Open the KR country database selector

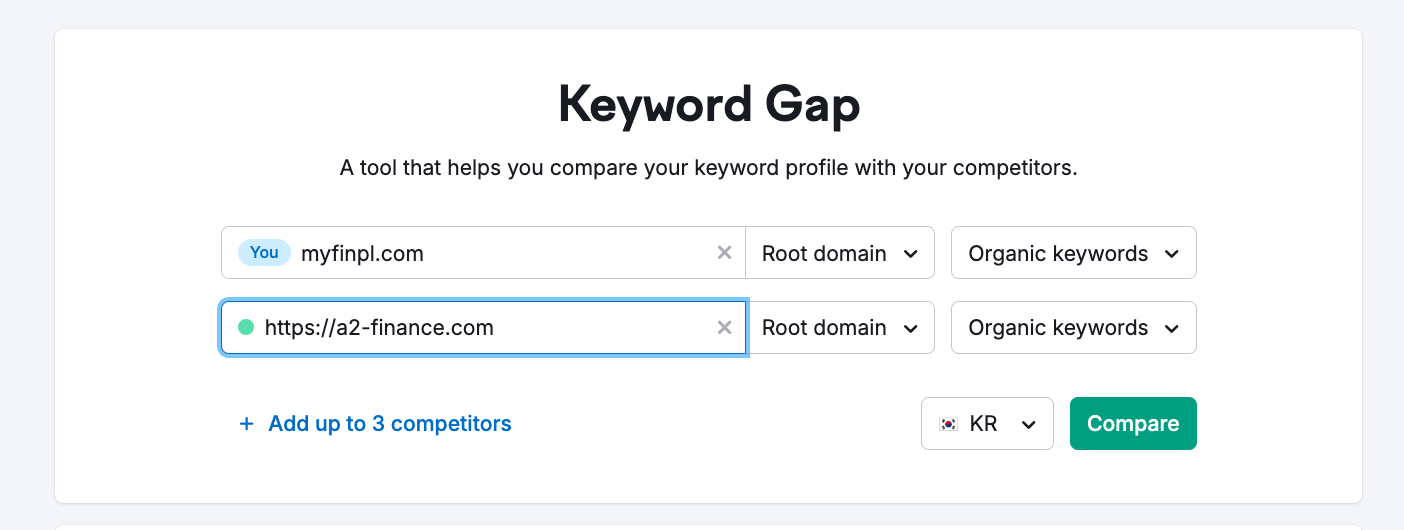pos(987,424)
